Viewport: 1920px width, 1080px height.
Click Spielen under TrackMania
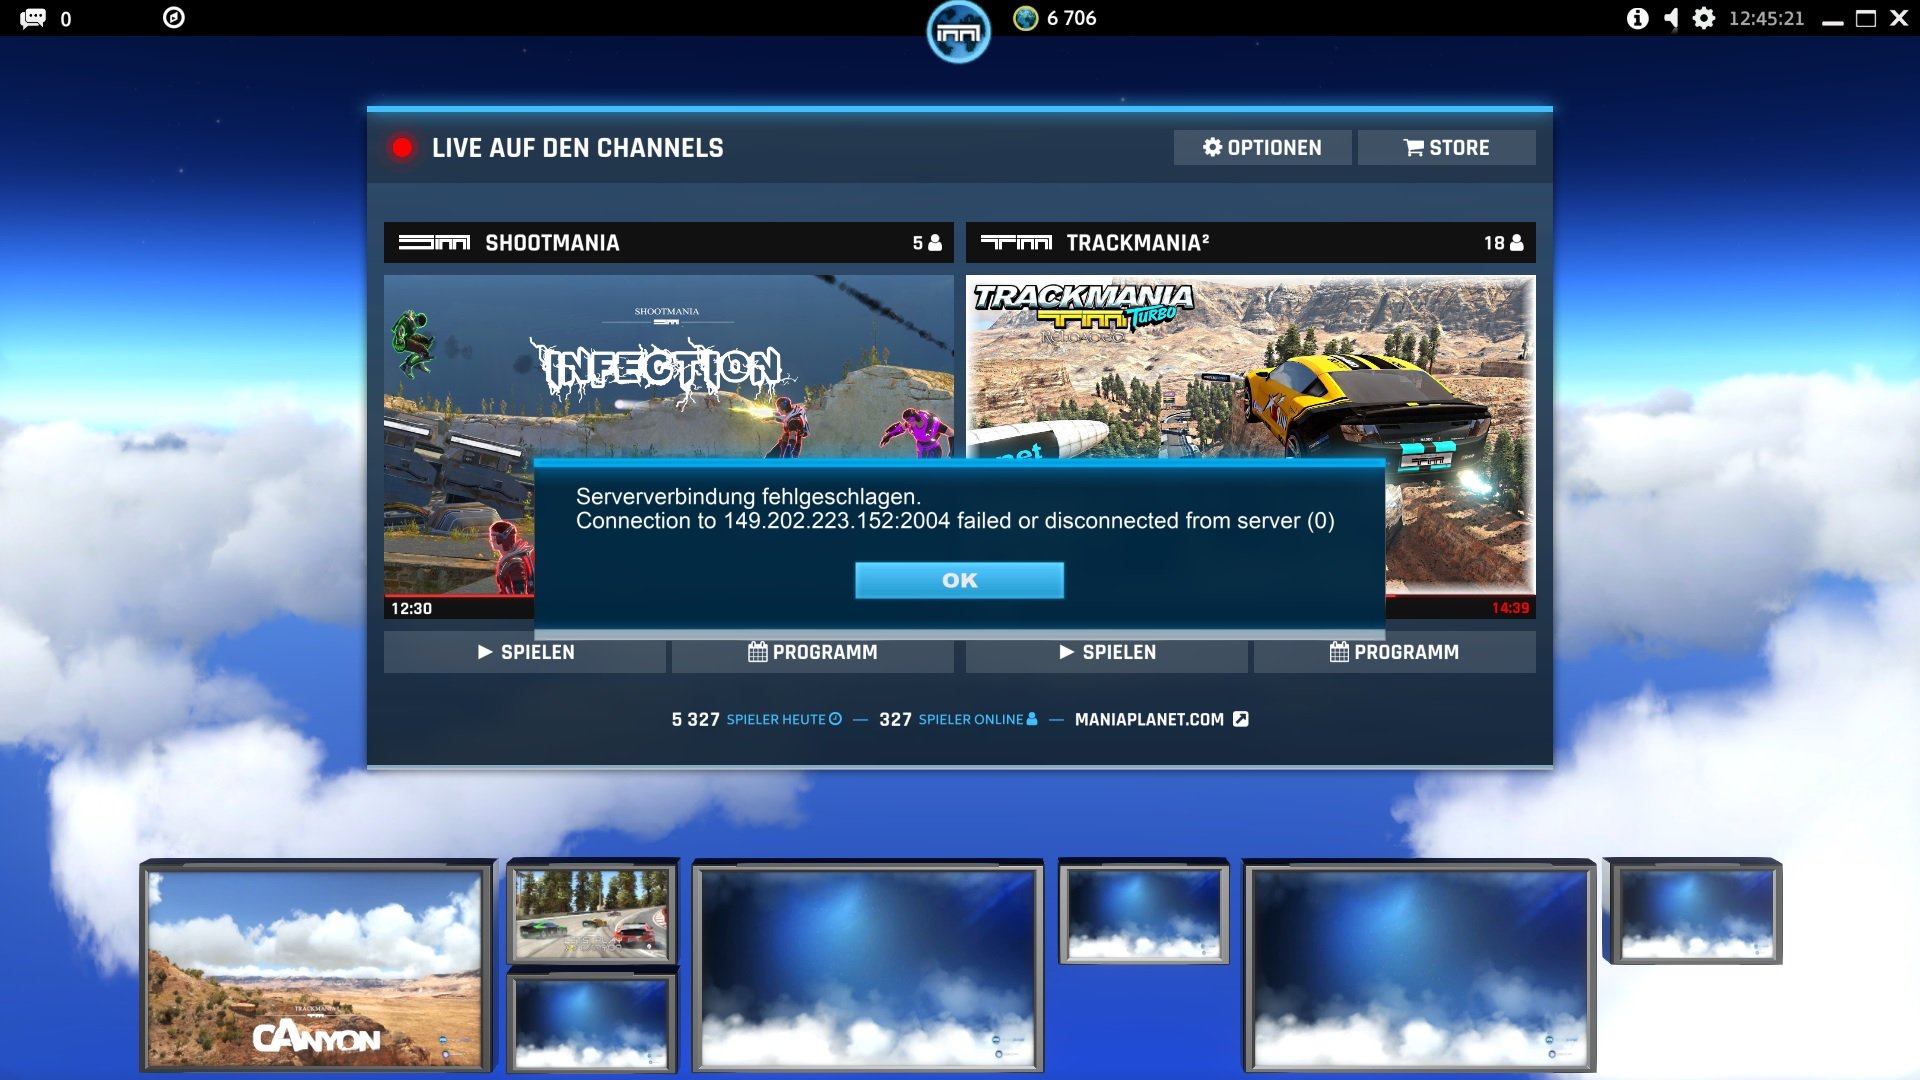pyautogui.click(x=1107, y=652)
